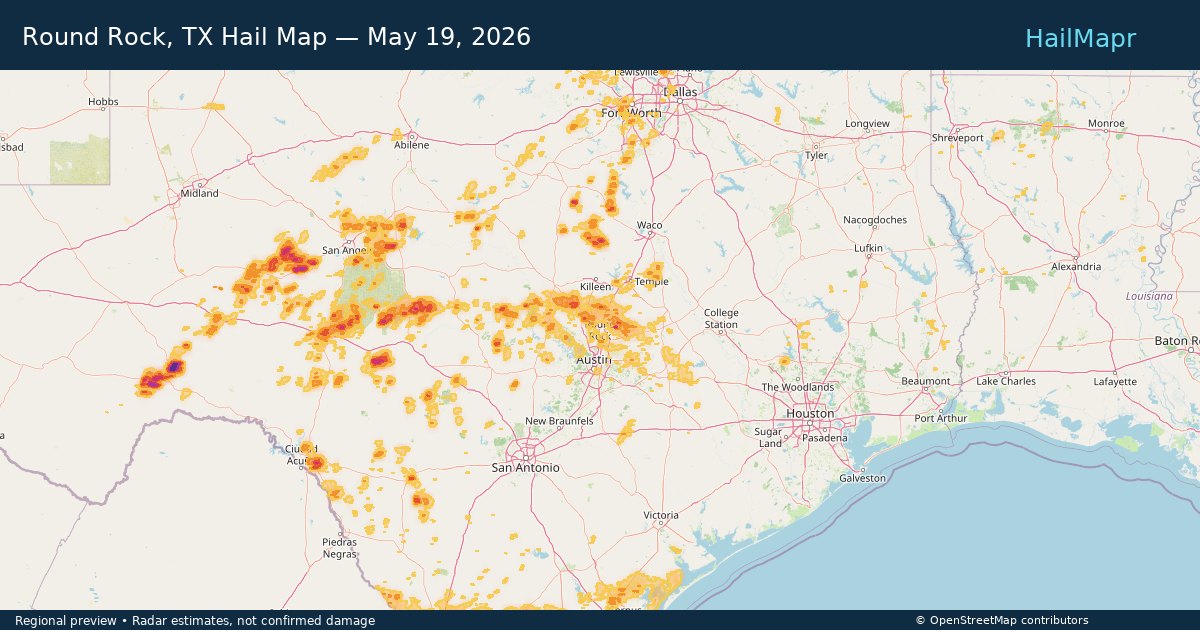
Task: Select the Piedras Negras label
Action: pyautogui.click(x=340, y=548)
